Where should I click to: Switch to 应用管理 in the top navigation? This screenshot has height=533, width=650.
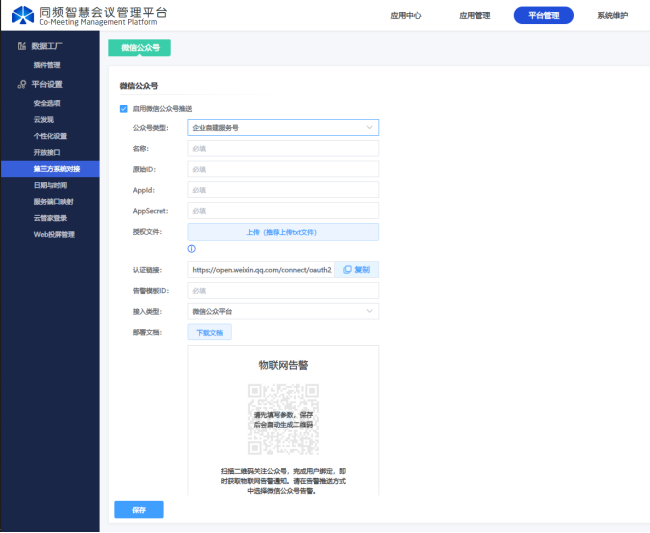(474, 16)
